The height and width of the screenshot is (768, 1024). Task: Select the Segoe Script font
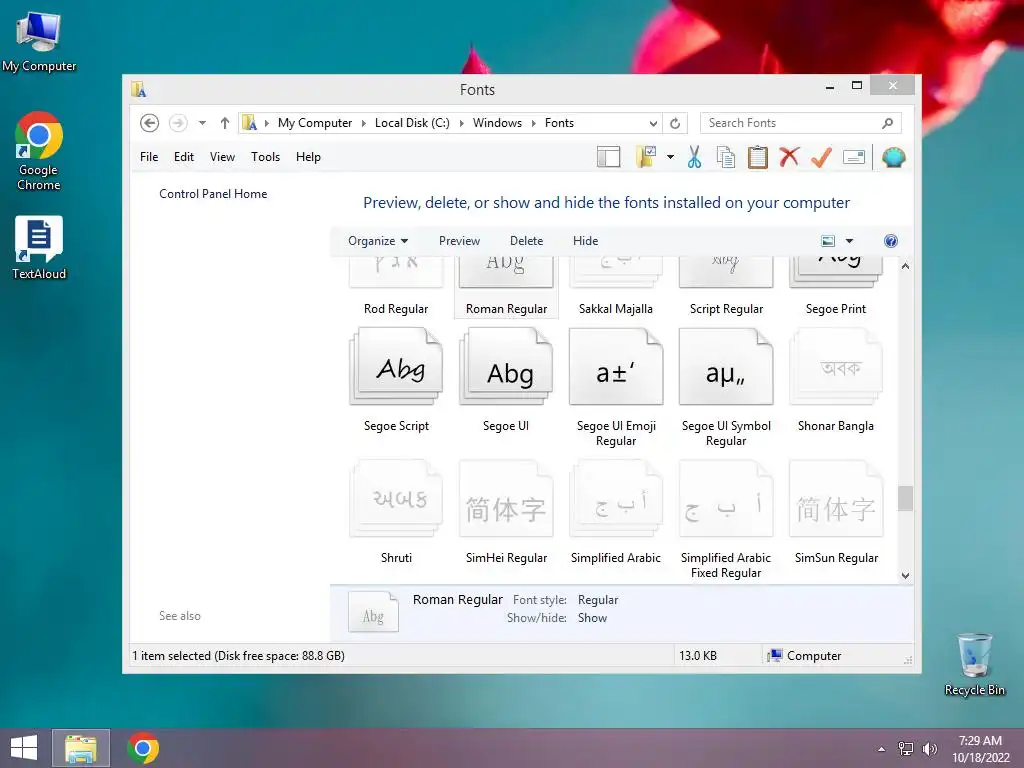point(396,380)
